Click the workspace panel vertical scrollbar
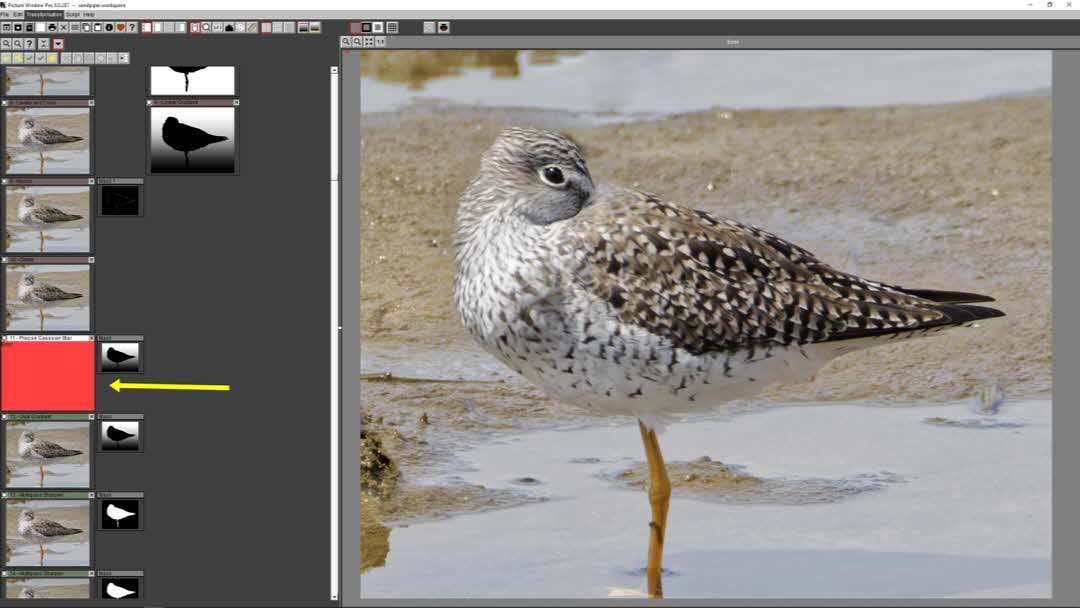This screenshot has width=1080, height=608. (335, 300)
